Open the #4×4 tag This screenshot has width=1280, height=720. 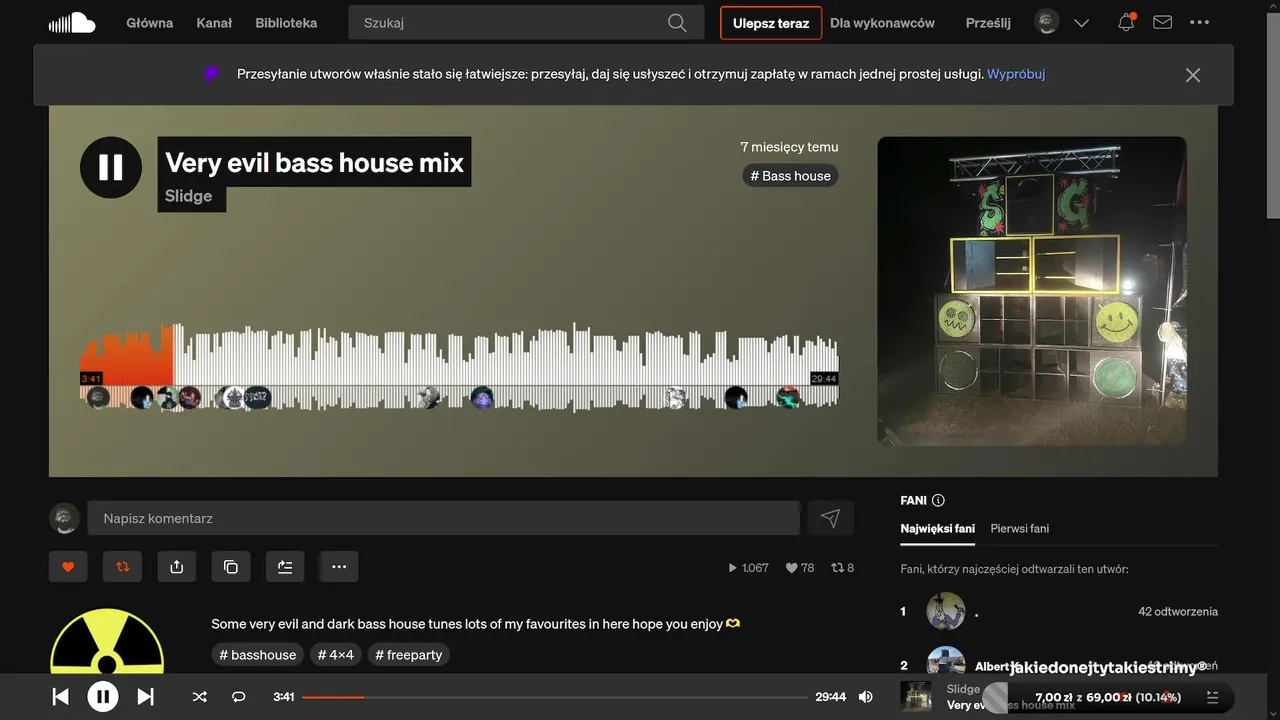pos(336,655)
